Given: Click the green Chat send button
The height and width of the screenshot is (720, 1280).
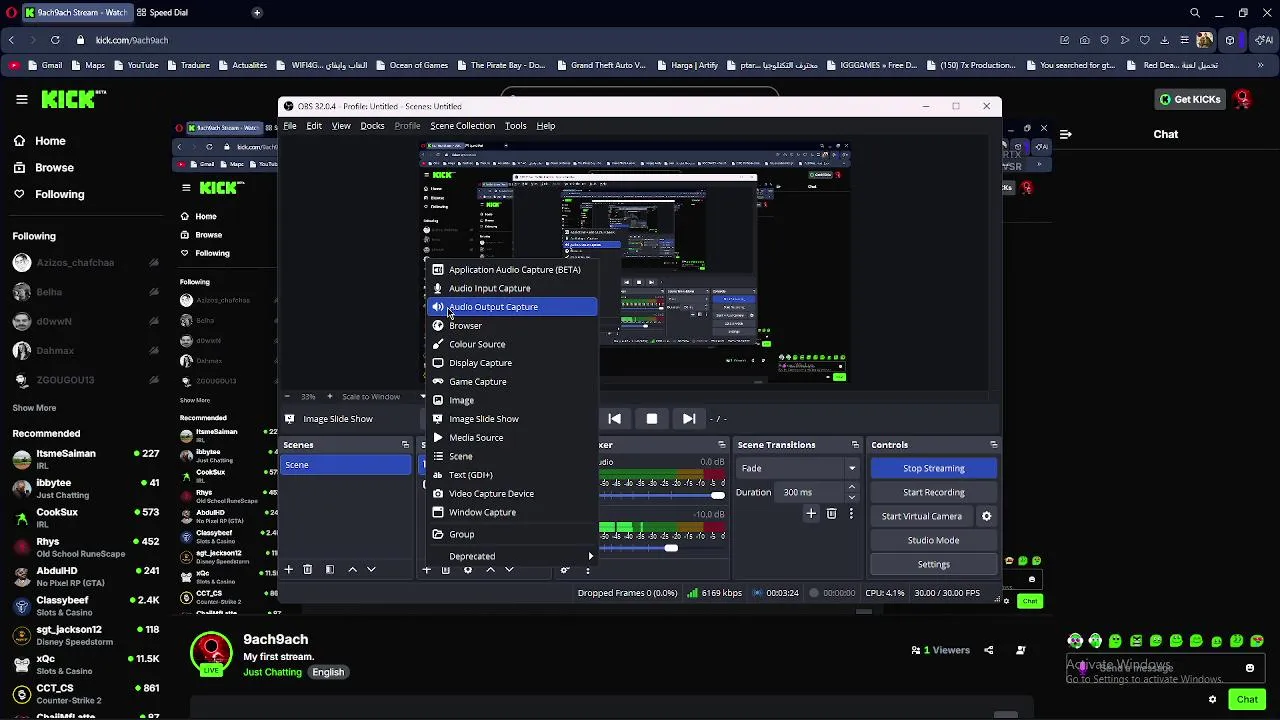Looking at the screenshot, I should click(1247, 699).
